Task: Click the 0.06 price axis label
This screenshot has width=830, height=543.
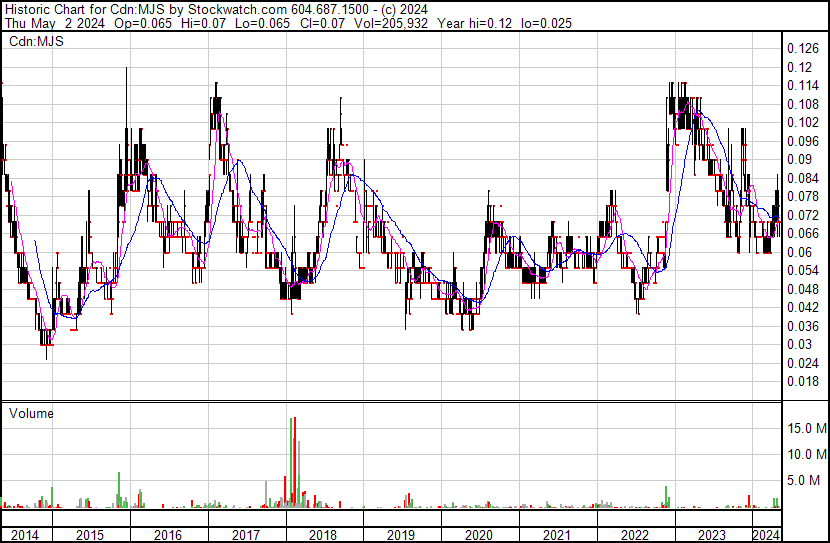Action: (x=799, y=252)
